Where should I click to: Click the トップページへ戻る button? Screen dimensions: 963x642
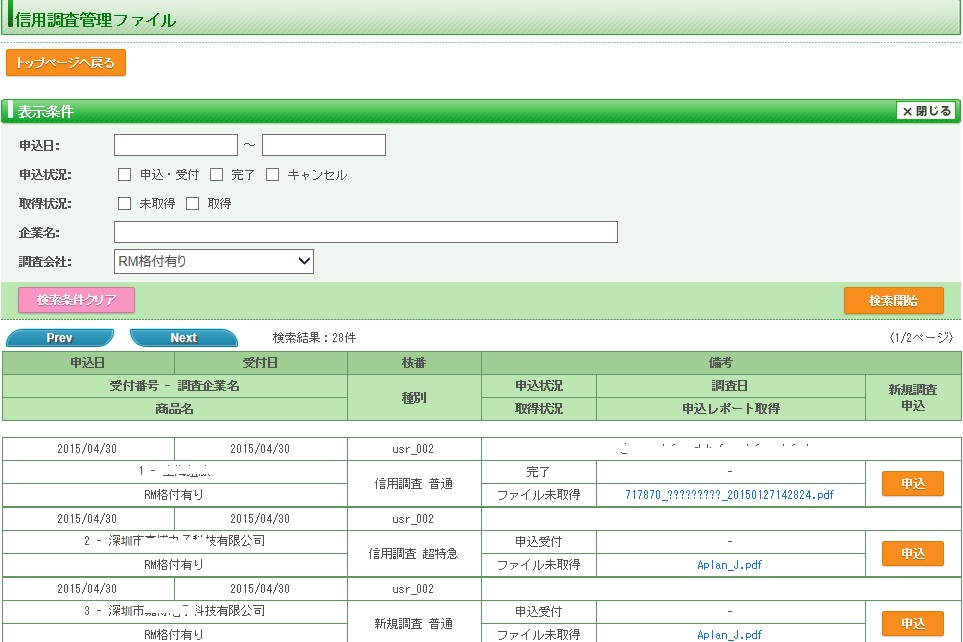(x=66, y=63)
